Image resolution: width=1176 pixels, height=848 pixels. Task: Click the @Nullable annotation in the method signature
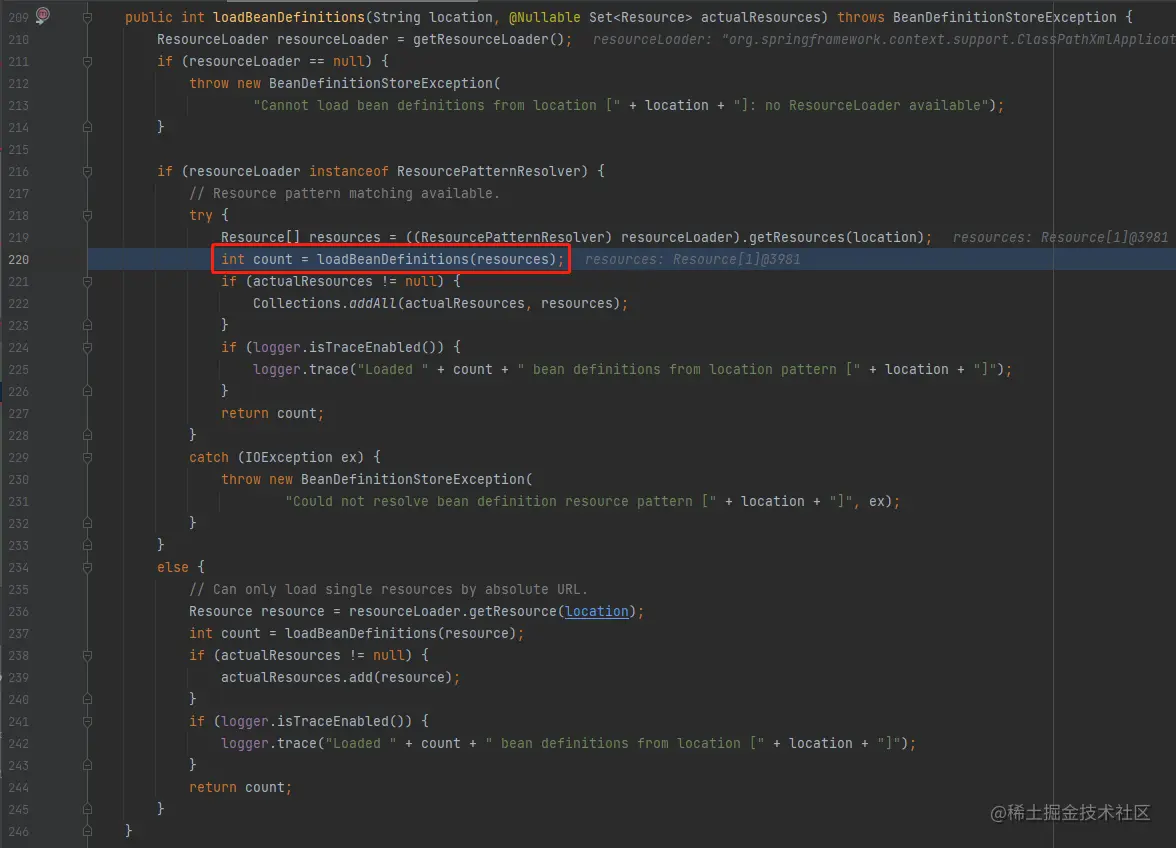(x=544, y=17)
